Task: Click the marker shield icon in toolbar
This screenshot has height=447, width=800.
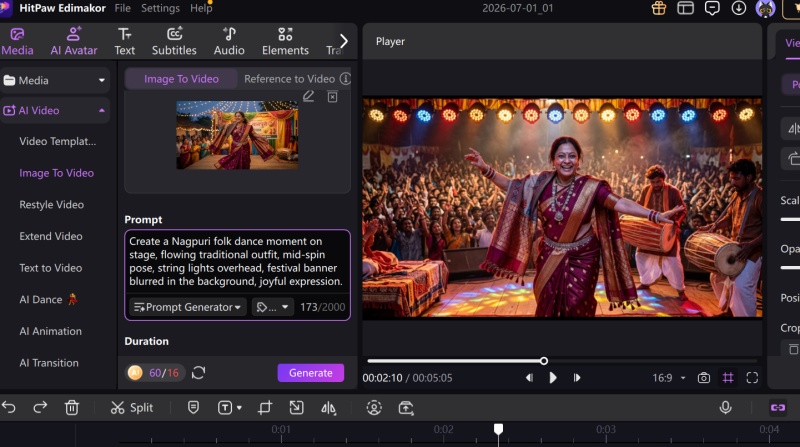Action: (193, 407)
